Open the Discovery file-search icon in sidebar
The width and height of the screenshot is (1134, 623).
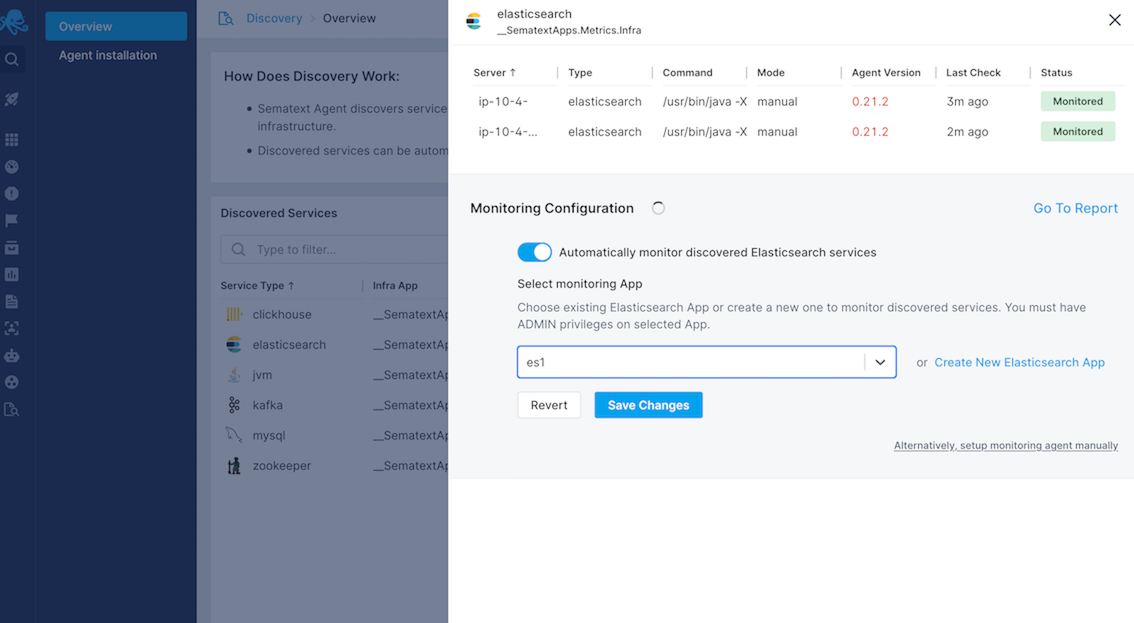(12, 410)
